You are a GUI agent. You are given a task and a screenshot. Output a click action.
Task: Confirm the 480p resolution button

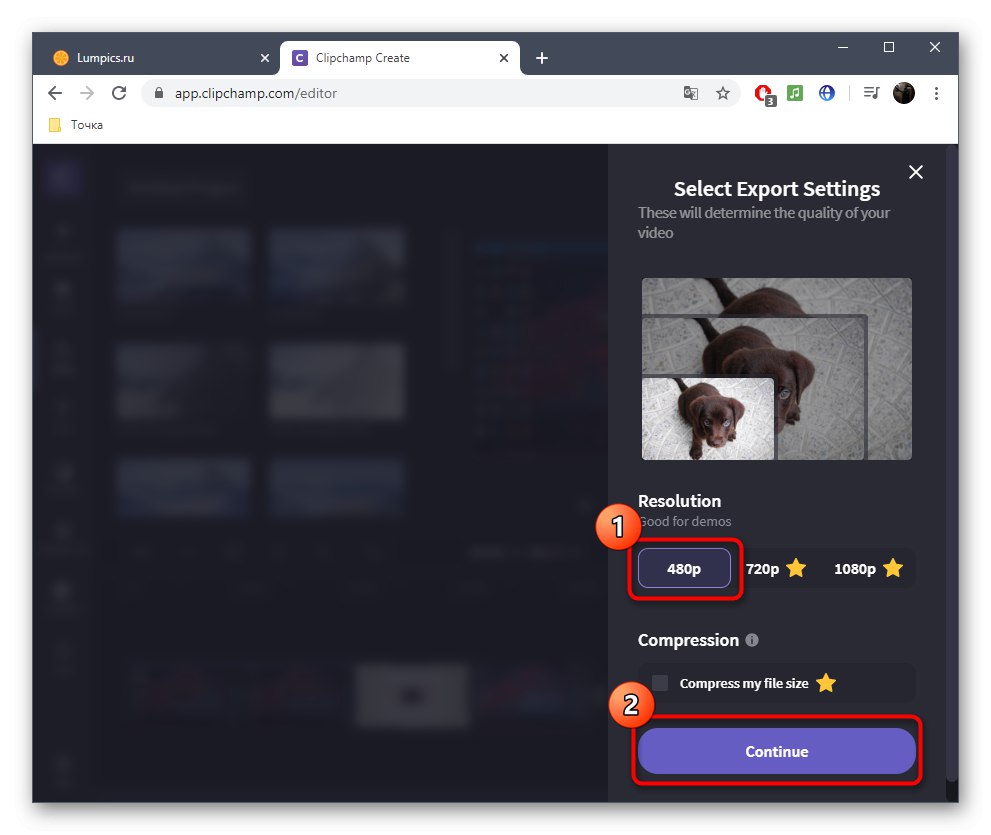click(x=684, y=568)
